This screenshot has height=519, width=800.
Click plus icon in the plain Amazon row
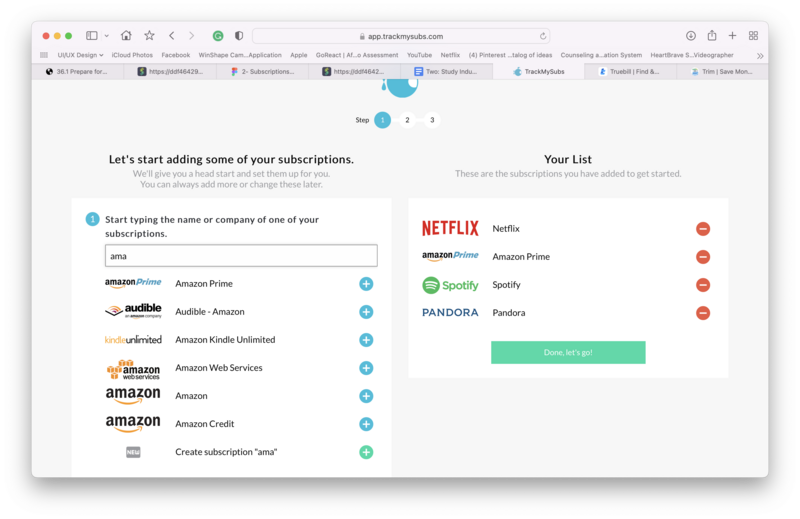point(366,396)
